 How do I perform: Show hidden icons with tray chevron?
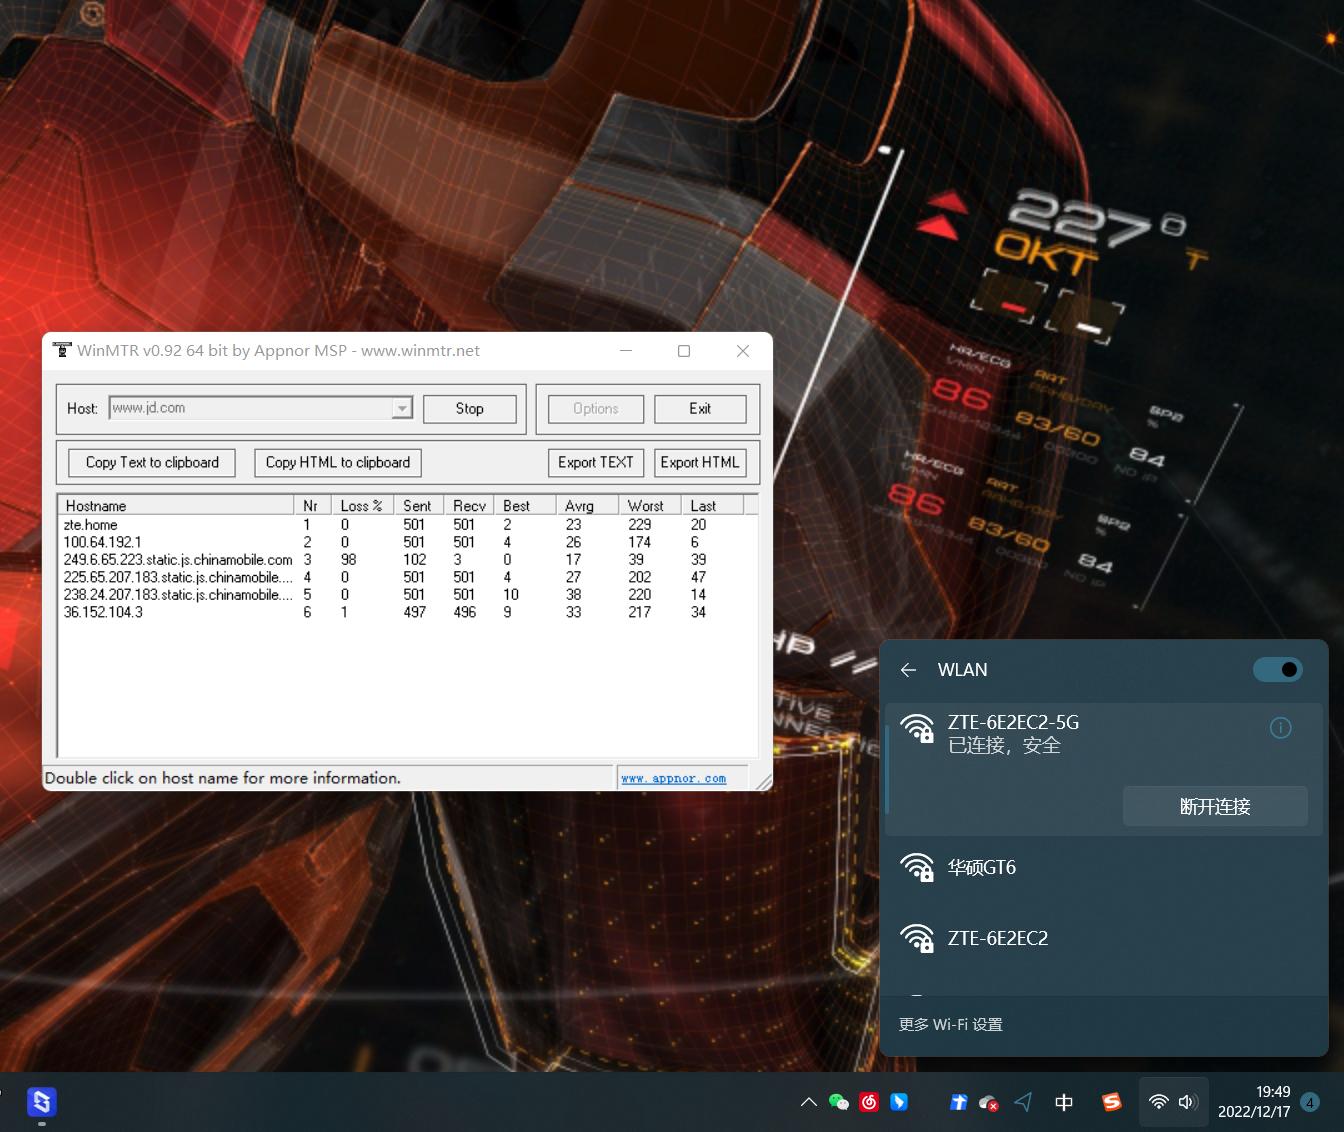pyautogui.click(x=808, y=1102)
